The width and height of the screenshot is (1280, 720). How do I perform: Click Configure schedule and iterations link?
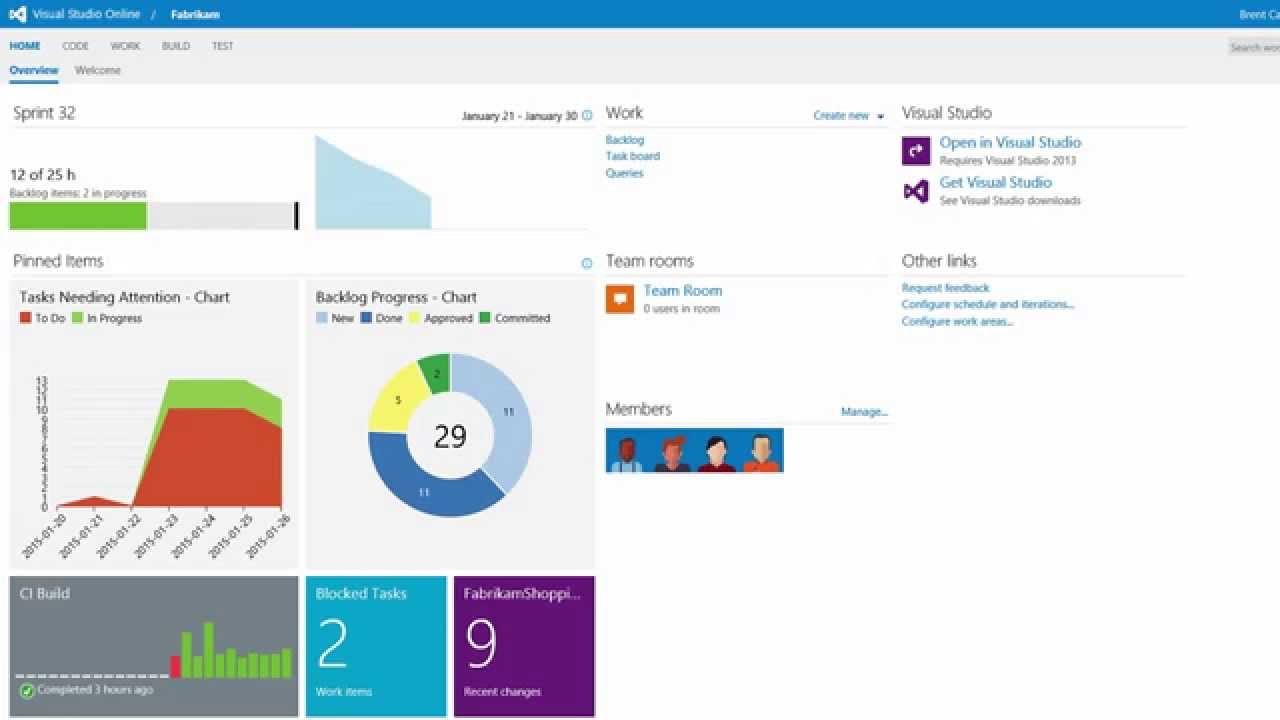click(x=988, y=305)
